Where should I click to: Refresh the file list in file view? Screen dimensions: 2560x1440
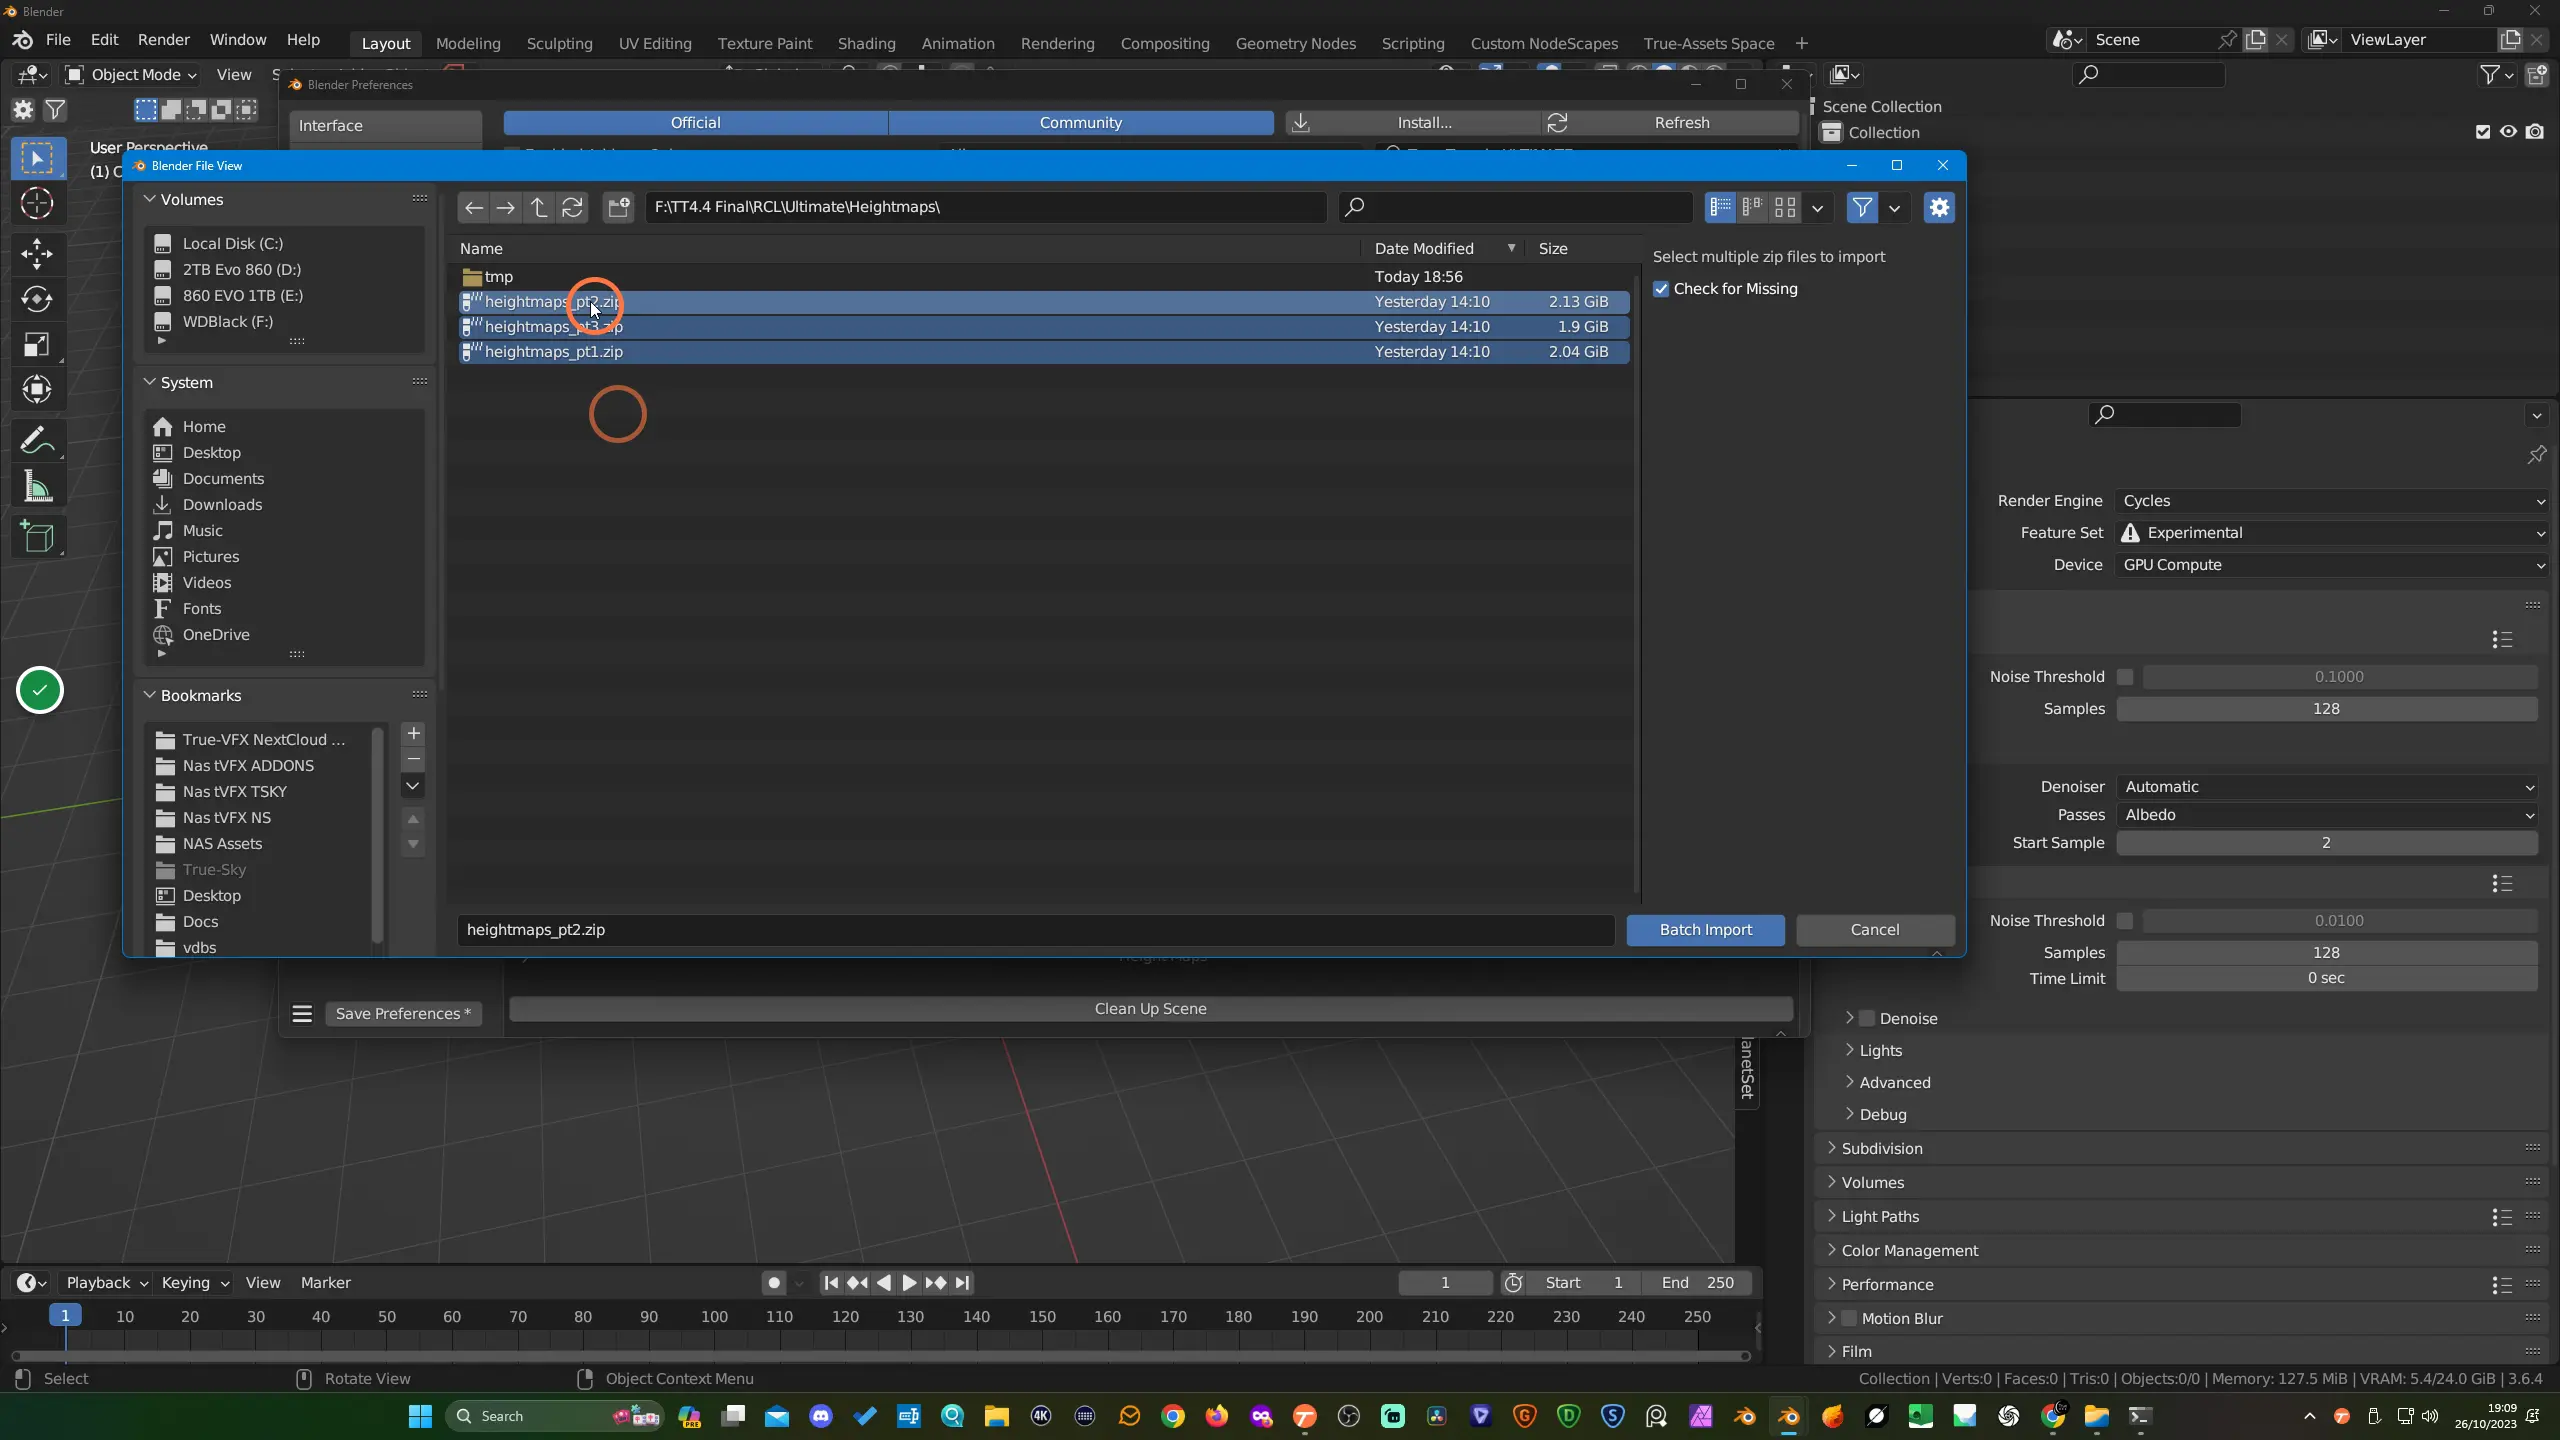pyautogui.click(x=572, y=207)
